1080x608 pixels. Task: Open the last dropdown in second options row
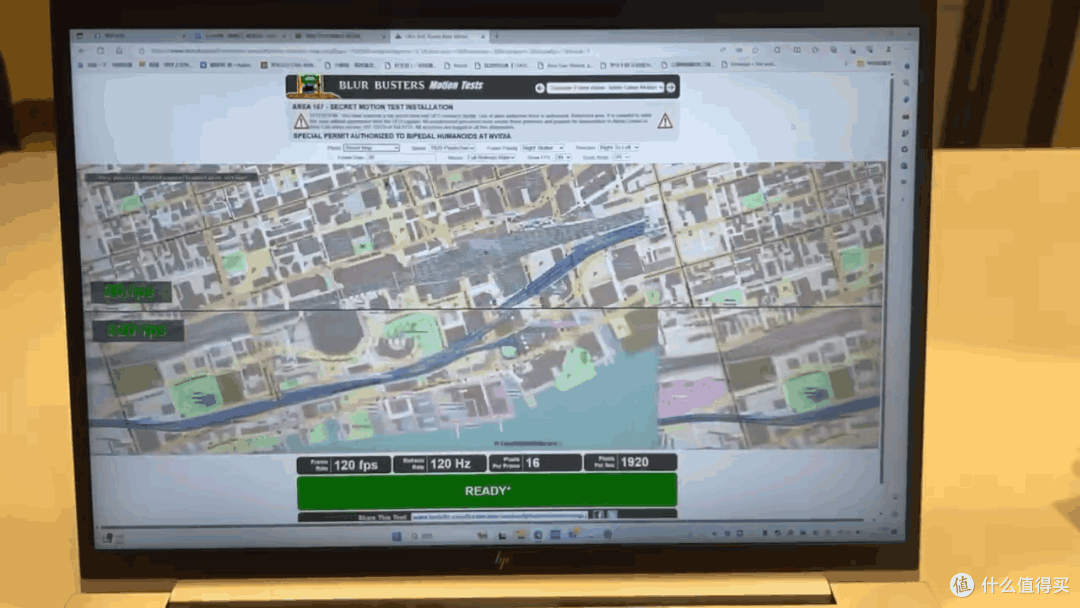pos(621,158)
